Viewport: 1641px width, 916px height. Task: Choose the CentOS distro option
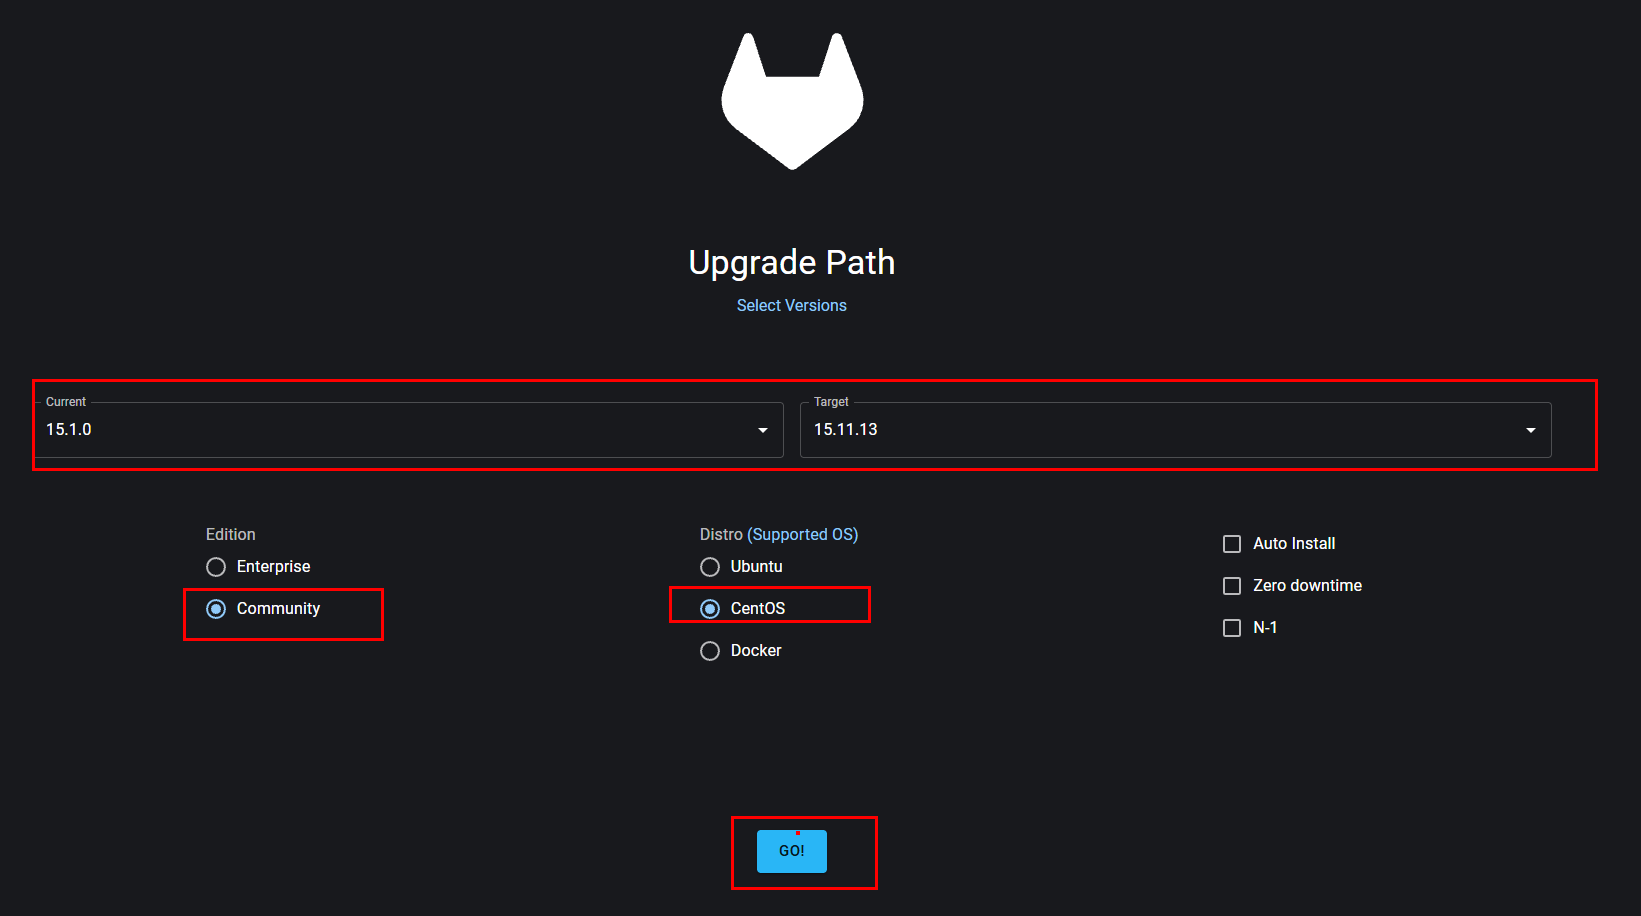tap(710, 609)
